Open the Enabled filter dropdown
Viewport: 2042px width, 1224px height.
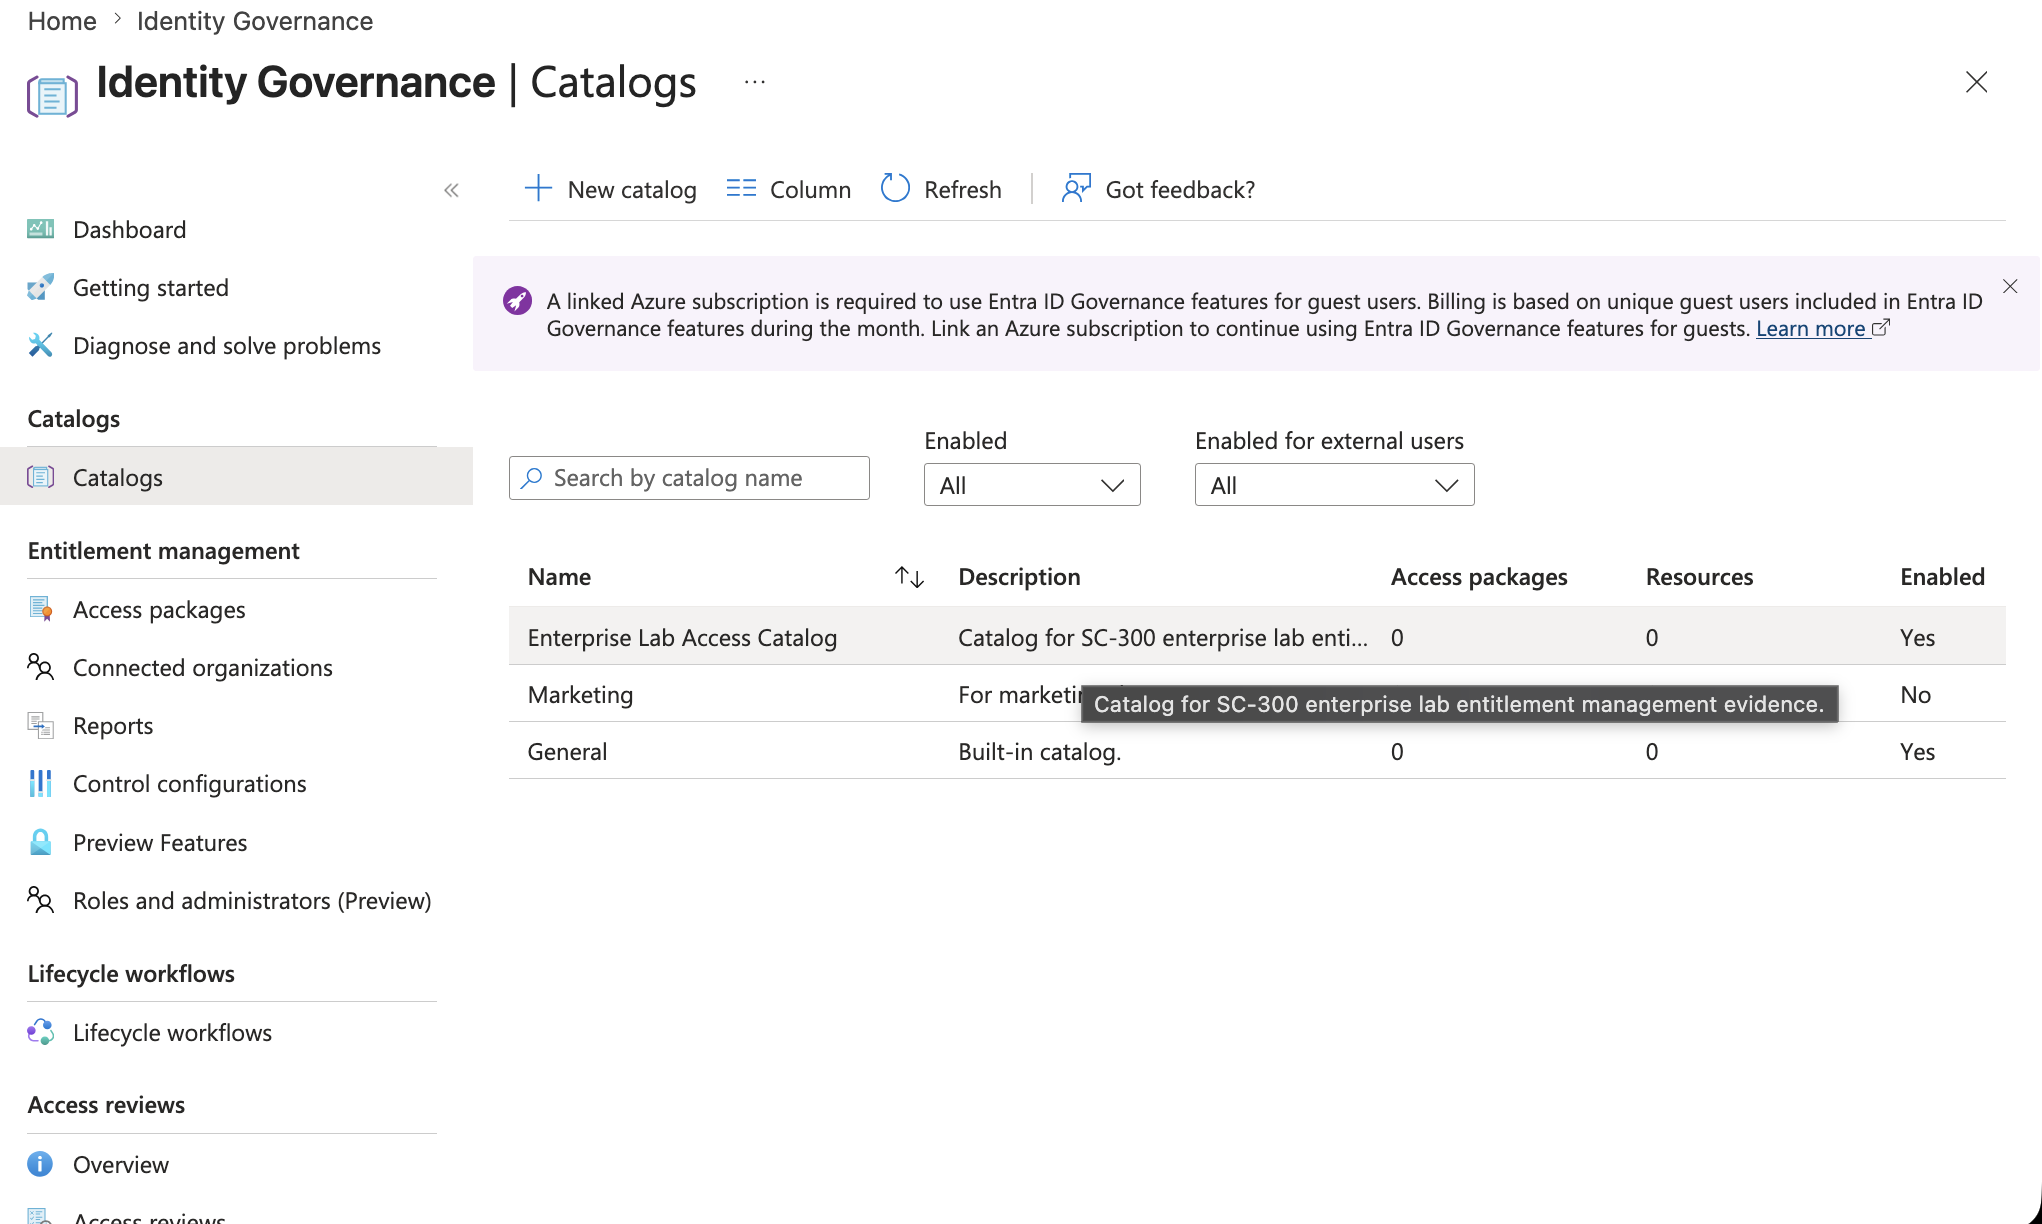click(x=1032, y=485)
